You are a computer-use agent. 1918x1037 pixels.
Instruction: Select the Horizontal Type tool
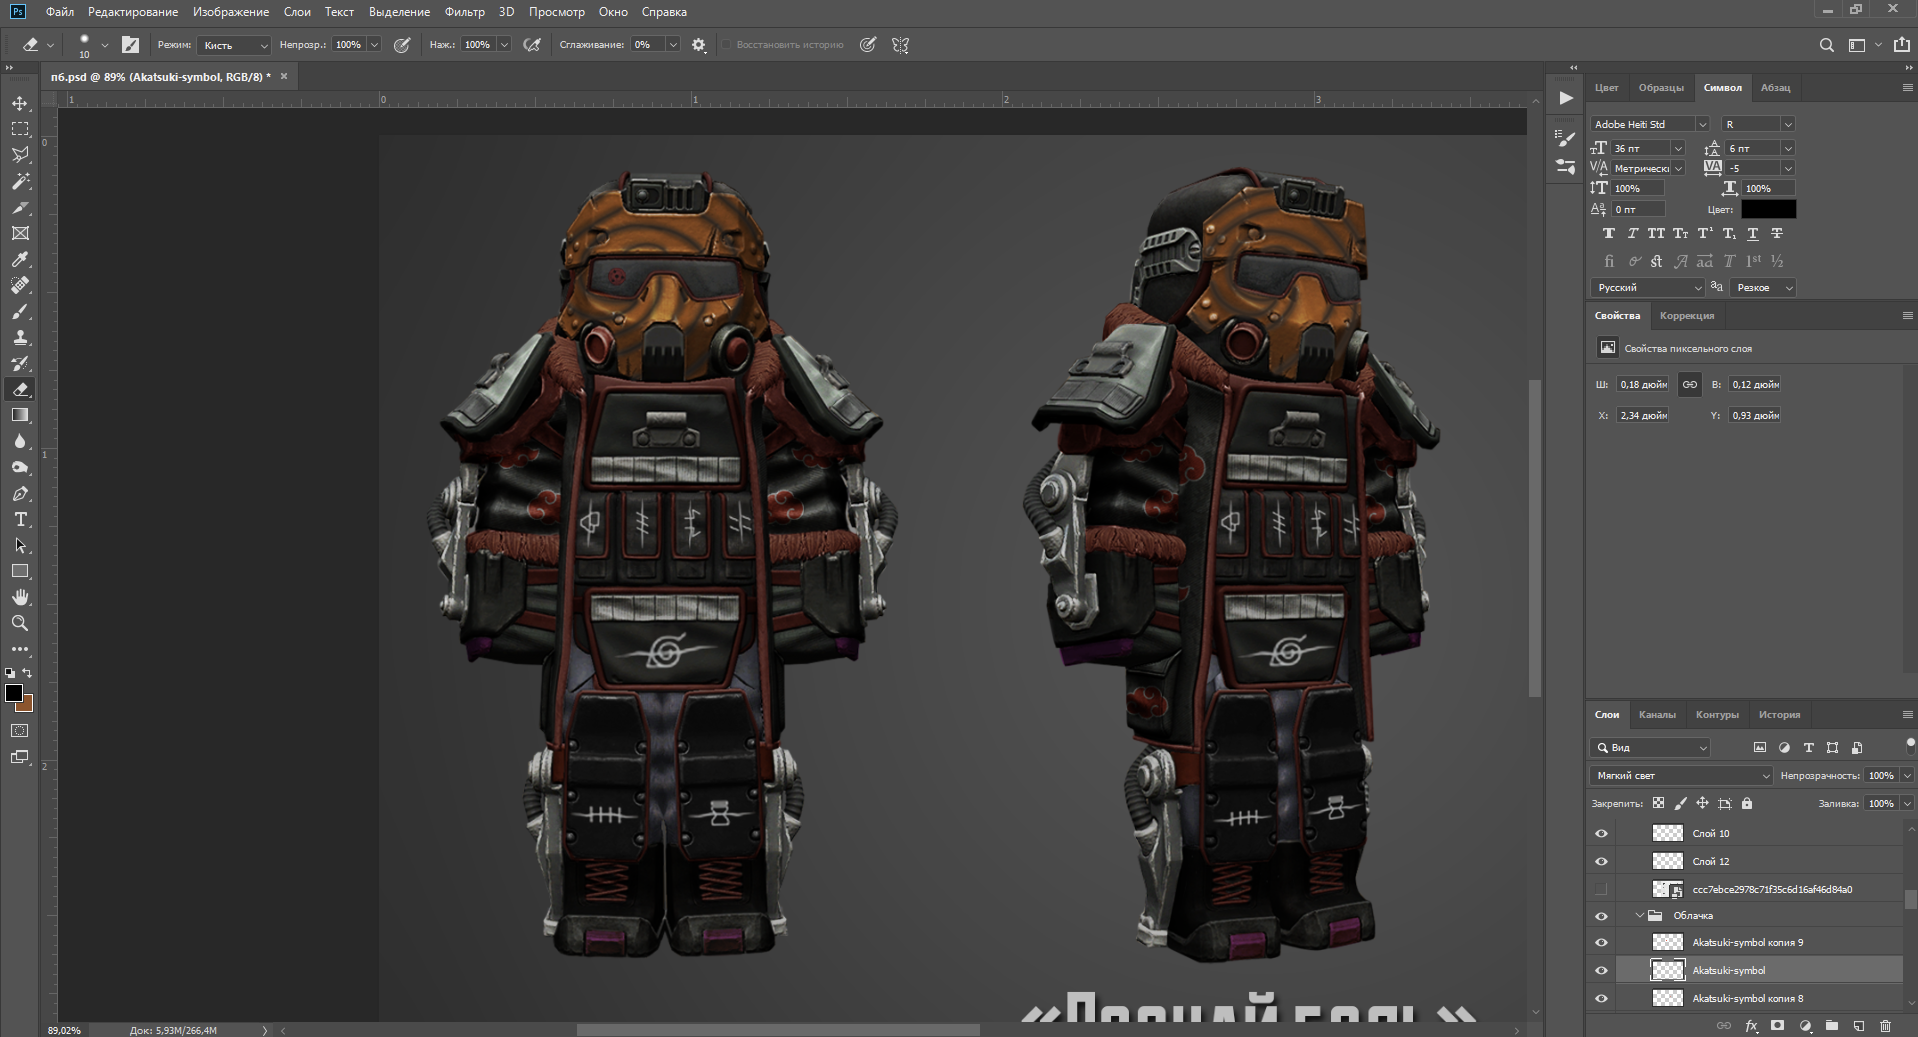(x=20, y=519)
